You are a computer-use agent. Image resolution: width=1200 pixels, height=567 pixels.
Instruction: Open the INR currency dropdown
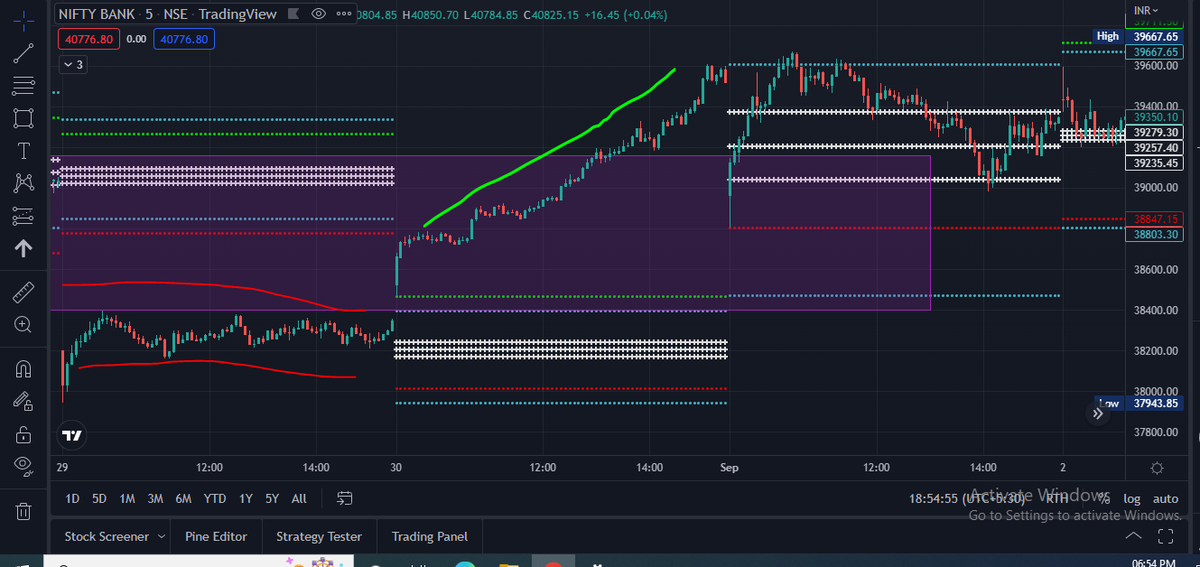pyautogui.click(x=1147, y=10)
